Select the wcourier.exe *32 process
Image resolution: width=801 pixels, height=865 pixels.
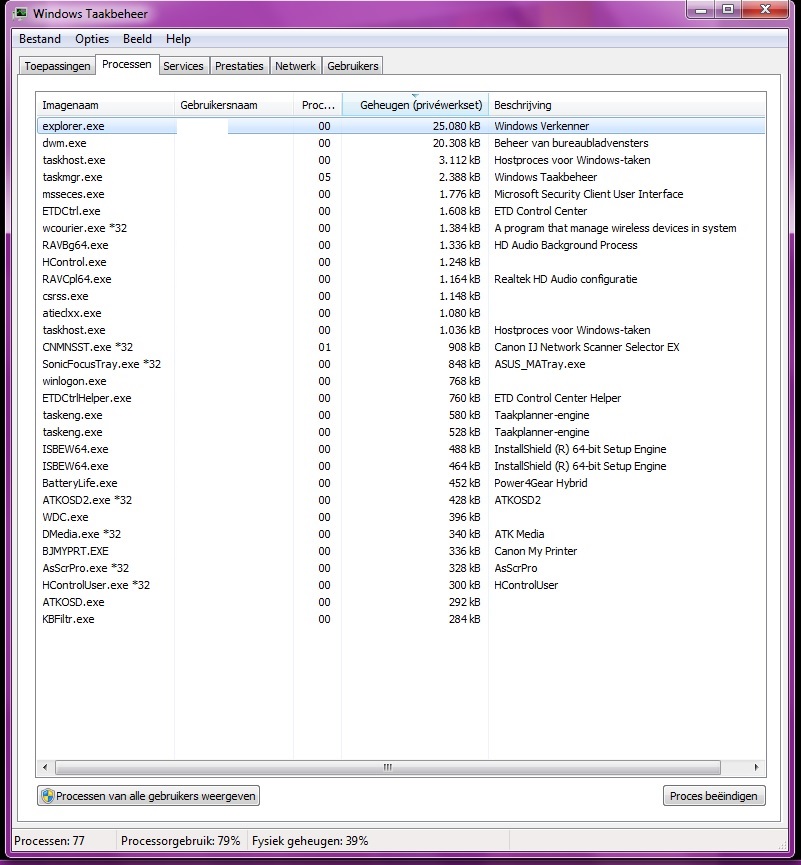pos(401,228)
